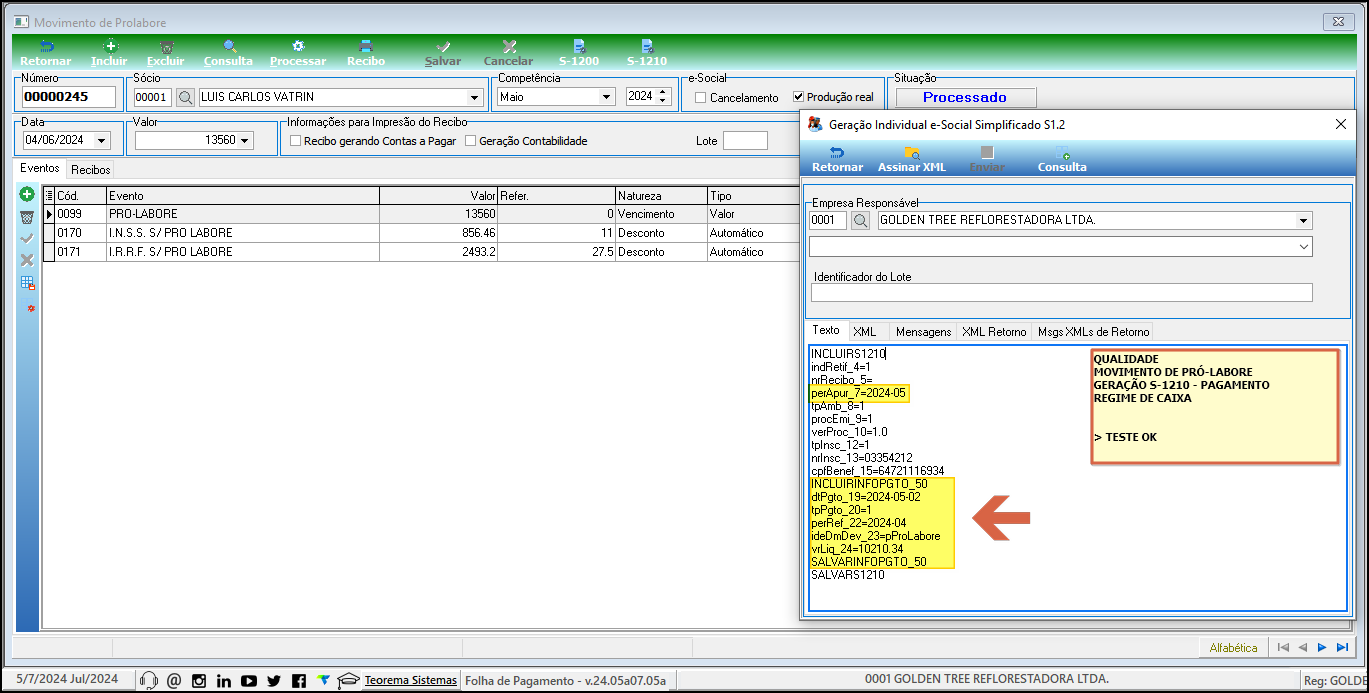Switch to the Recibos tab
Screen dimensions: 1369x693
tap(91, 170)
